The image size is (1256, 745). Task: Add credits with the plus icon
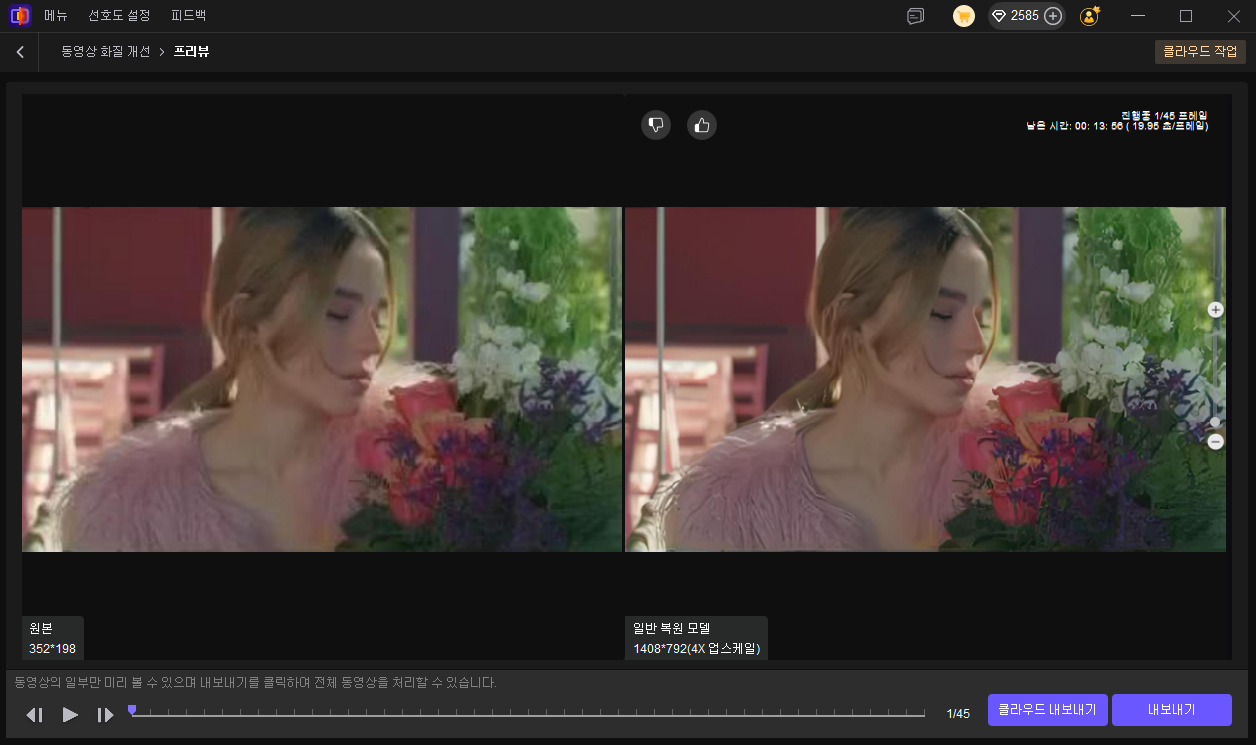tap(1053, 16)
